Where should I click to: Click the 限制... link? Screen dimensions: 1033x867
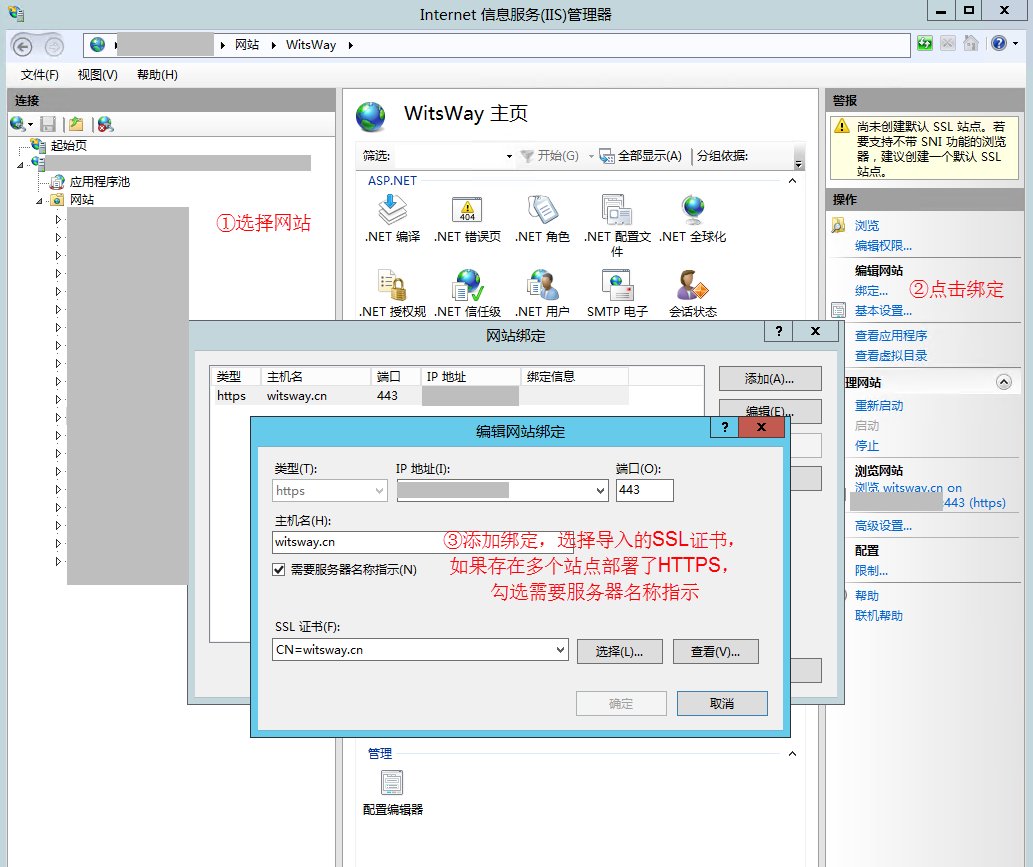871,571
